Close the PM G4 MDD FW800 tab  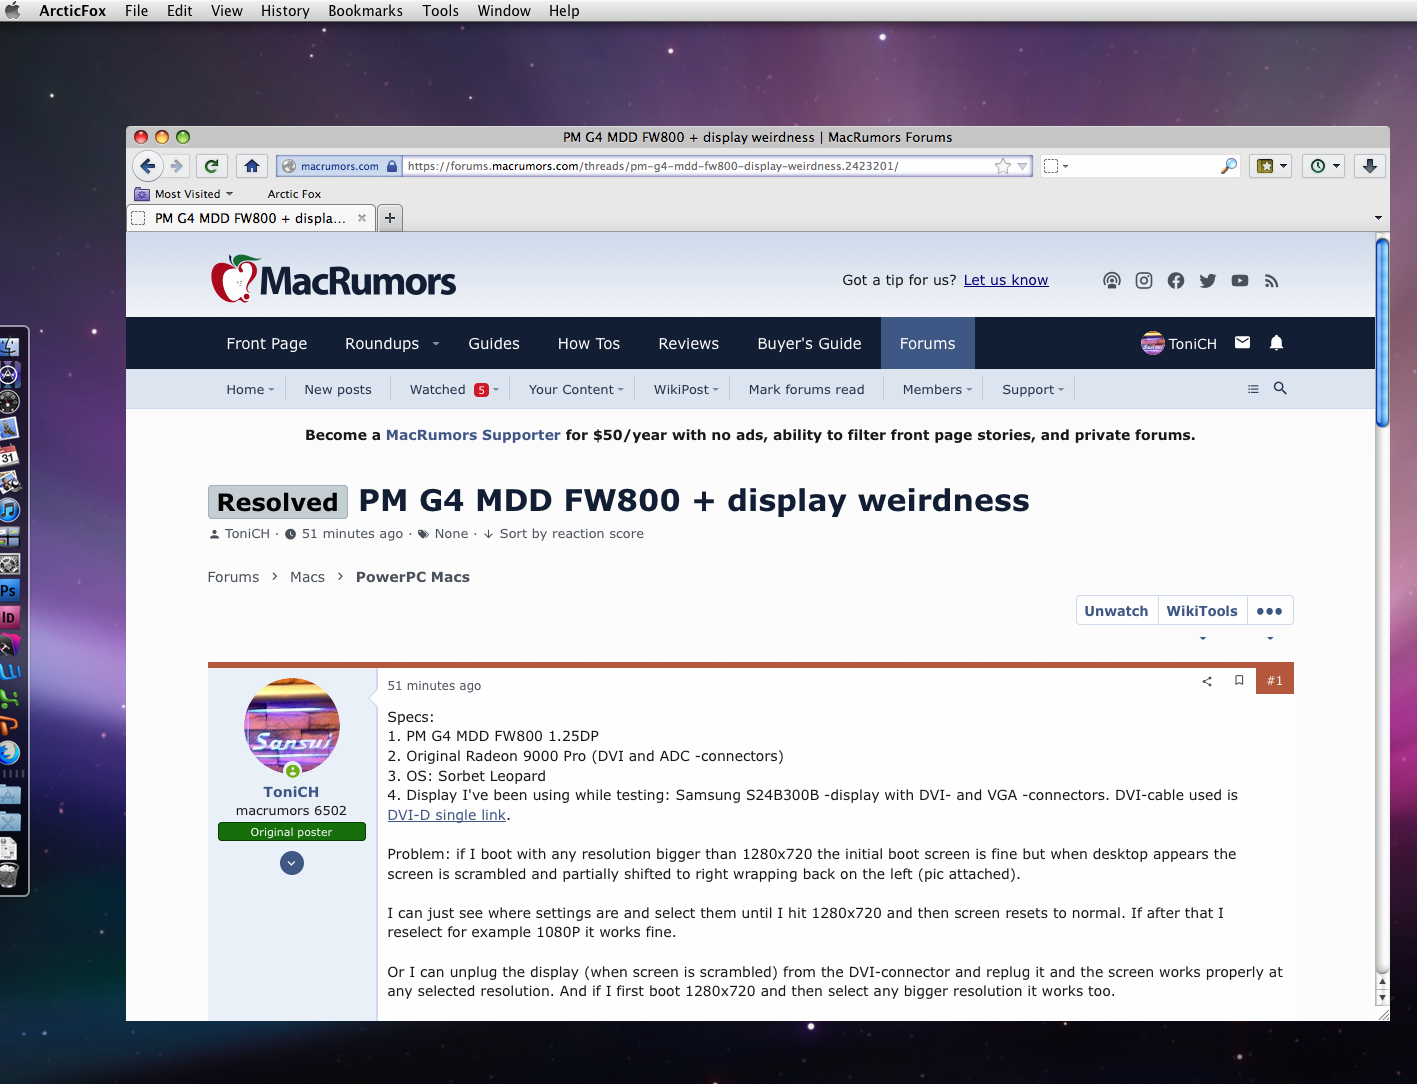(362, 218)
